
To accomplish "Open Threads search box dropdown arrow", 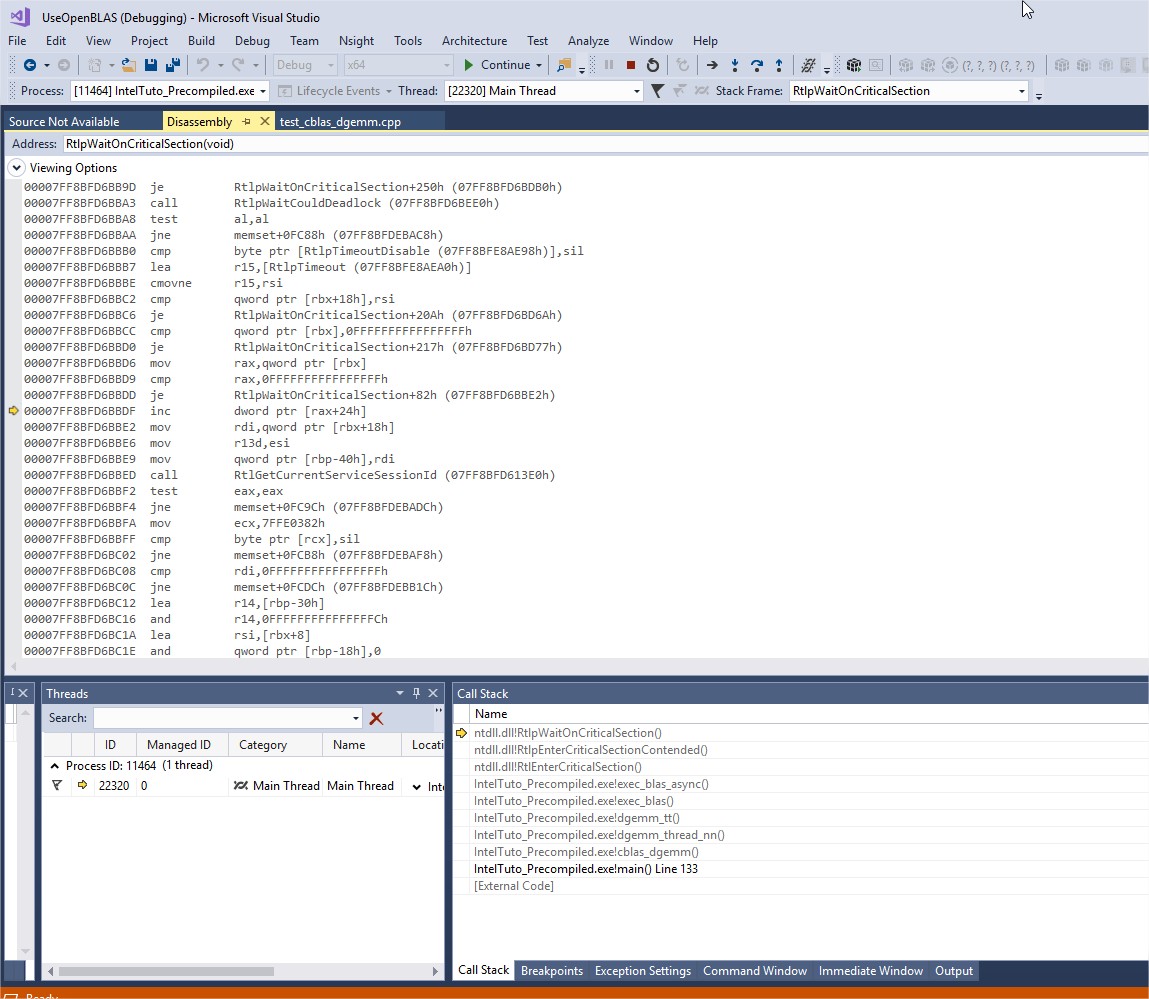I will click(x=356, y=718).
